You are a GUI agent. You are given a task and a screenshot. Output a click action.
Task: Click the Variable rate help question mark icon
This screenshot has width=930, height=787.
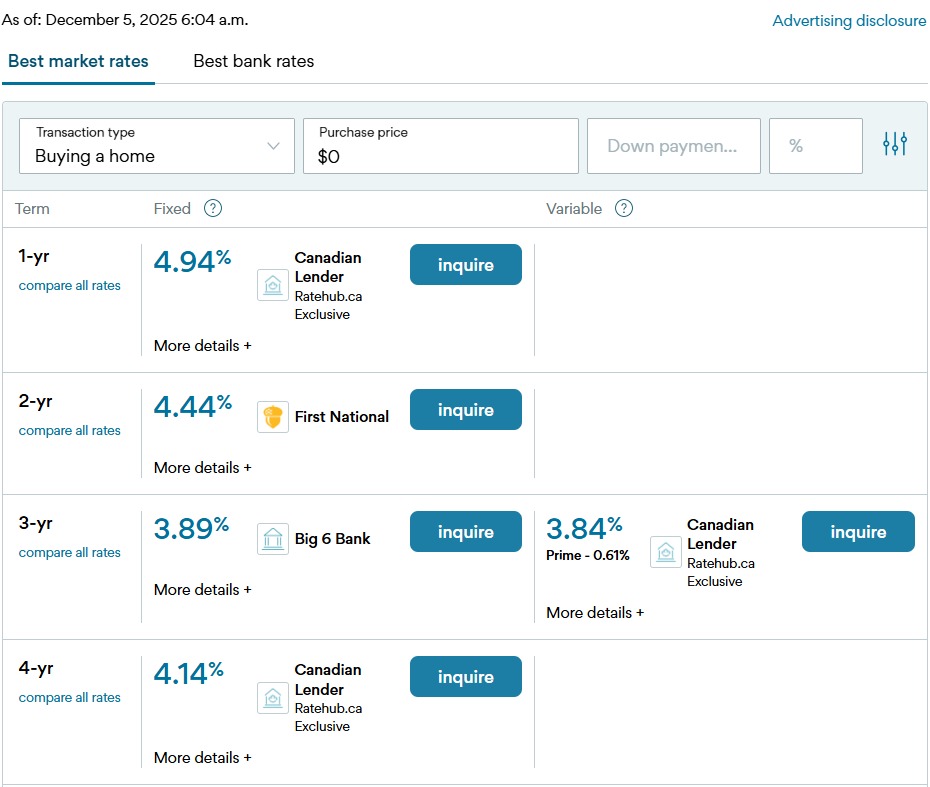click(x=624, y=209)
